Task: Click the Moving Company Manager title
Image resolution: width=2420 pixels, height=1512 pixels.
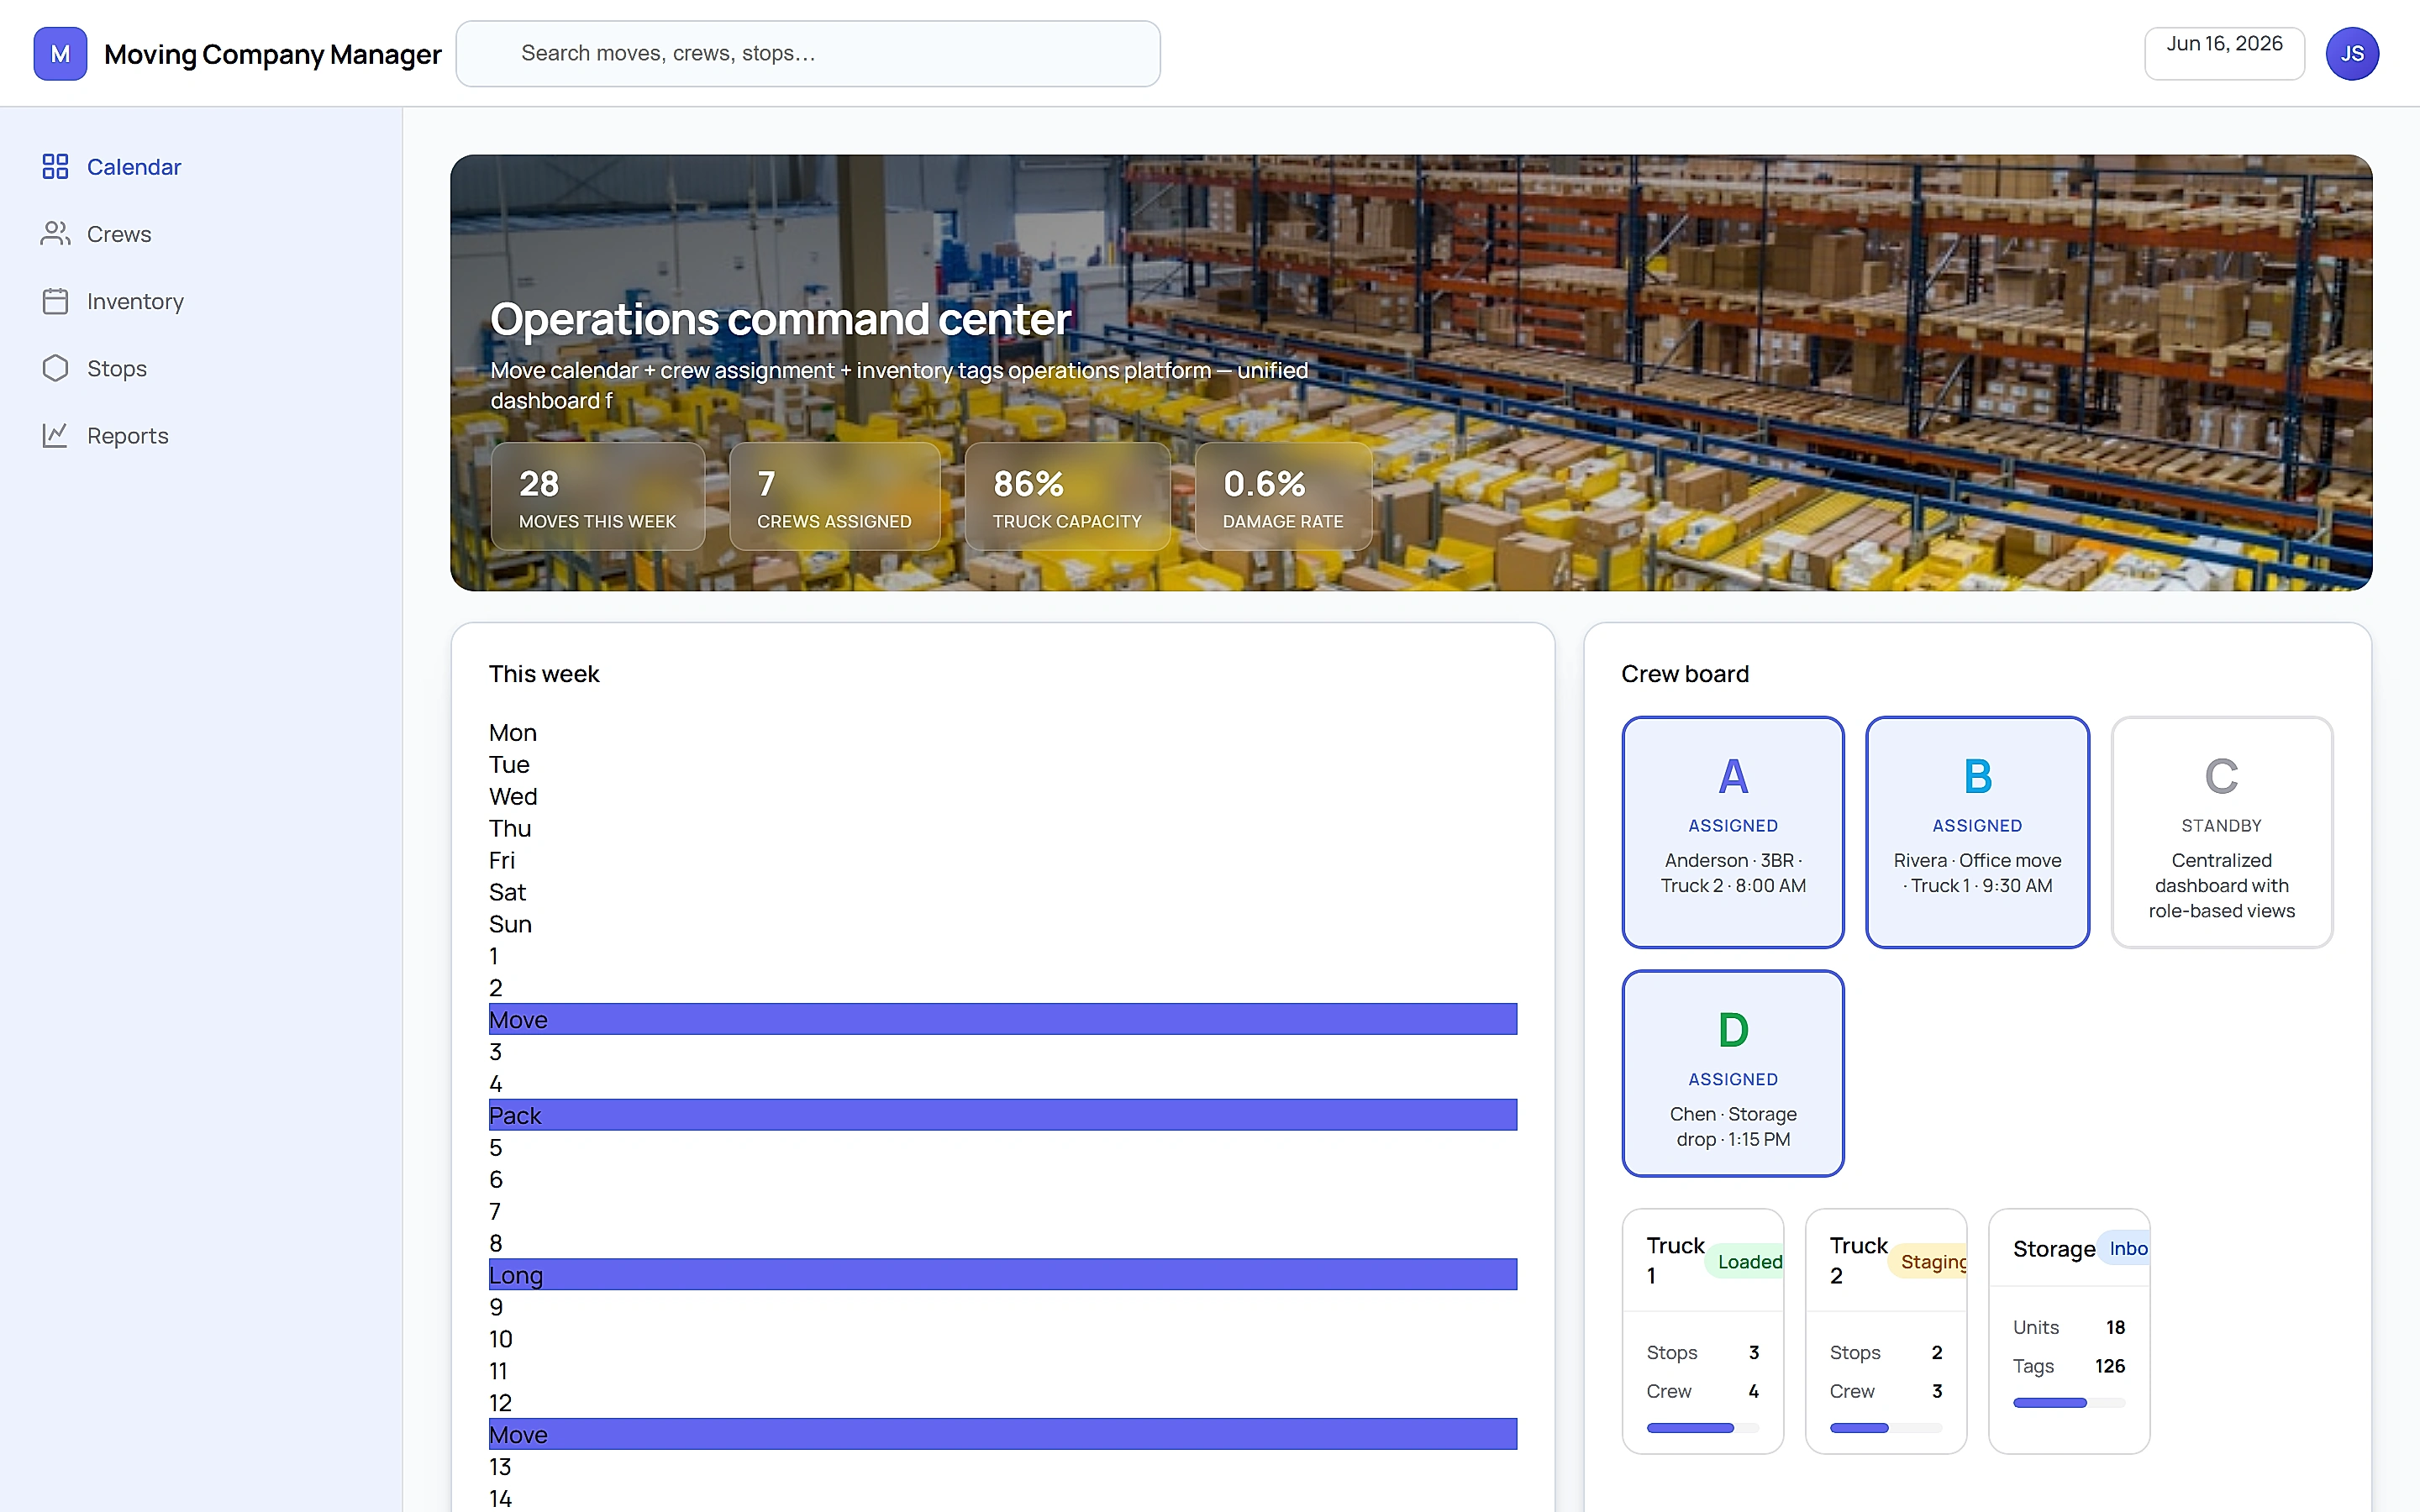Action: click(x=273, y=54)
